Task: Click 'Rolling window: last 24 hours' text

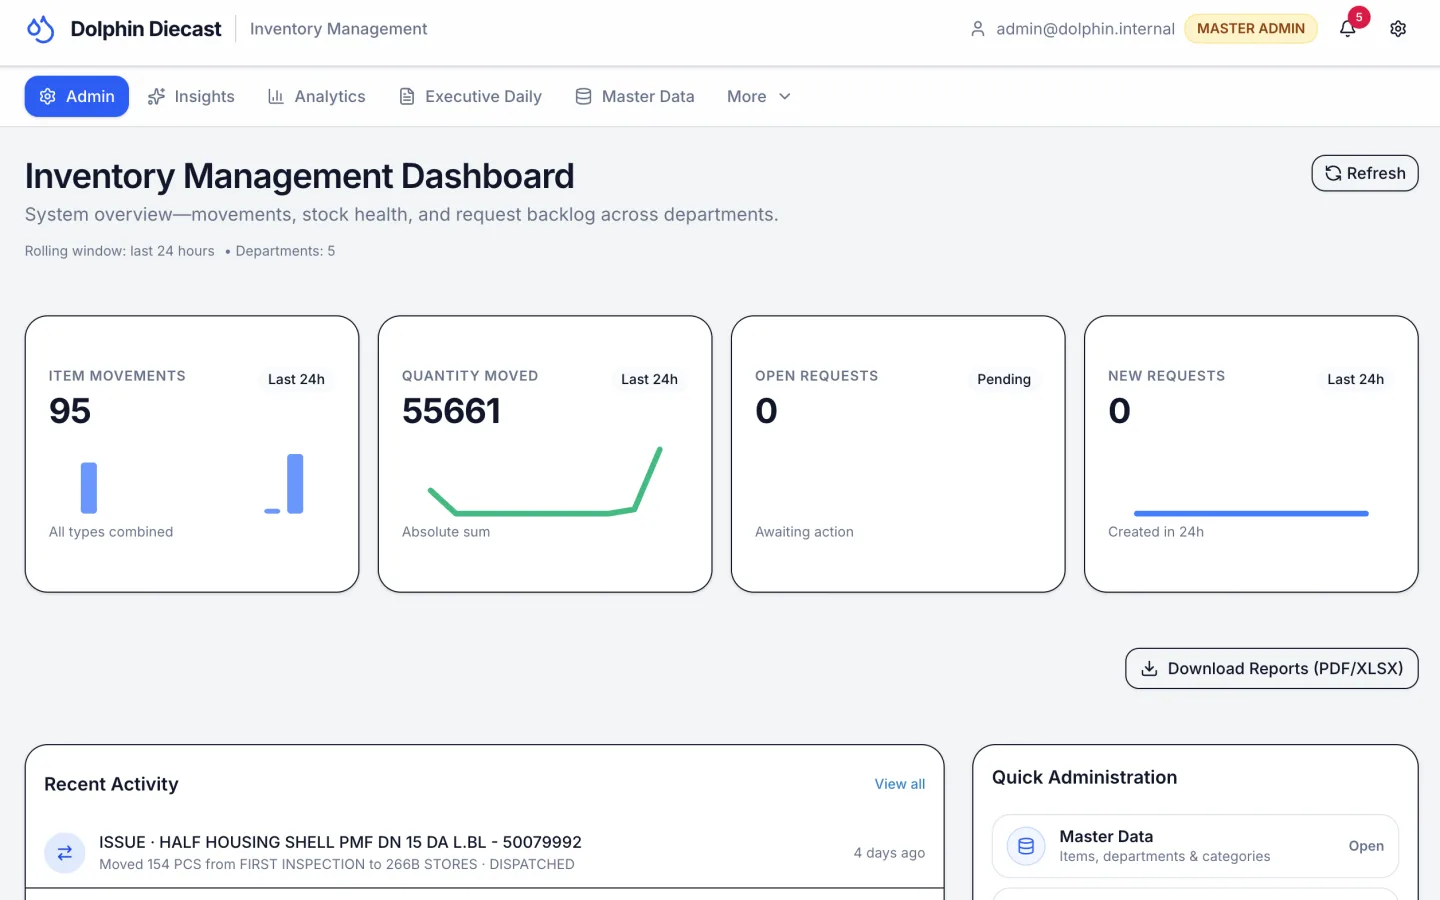Action: coord(120,251)
